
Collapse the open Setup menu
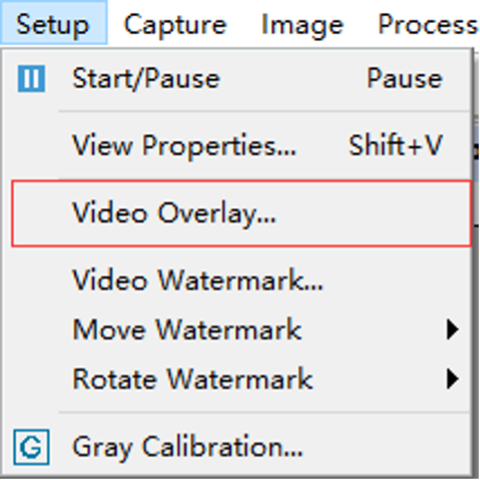pos(53,23)
